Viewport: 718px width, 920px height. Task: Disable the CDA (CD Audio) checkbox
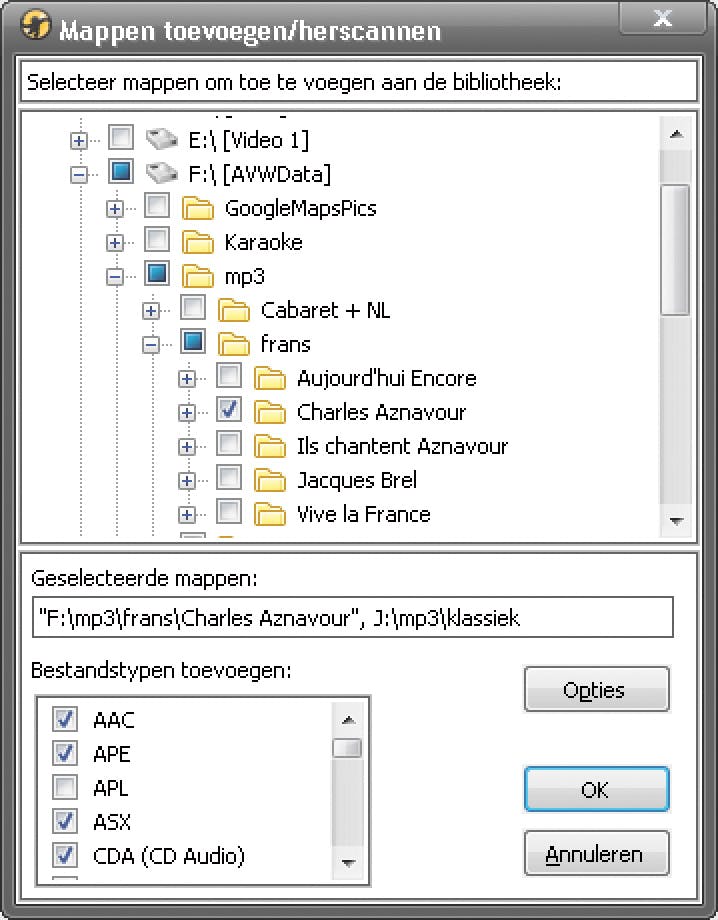65,855
